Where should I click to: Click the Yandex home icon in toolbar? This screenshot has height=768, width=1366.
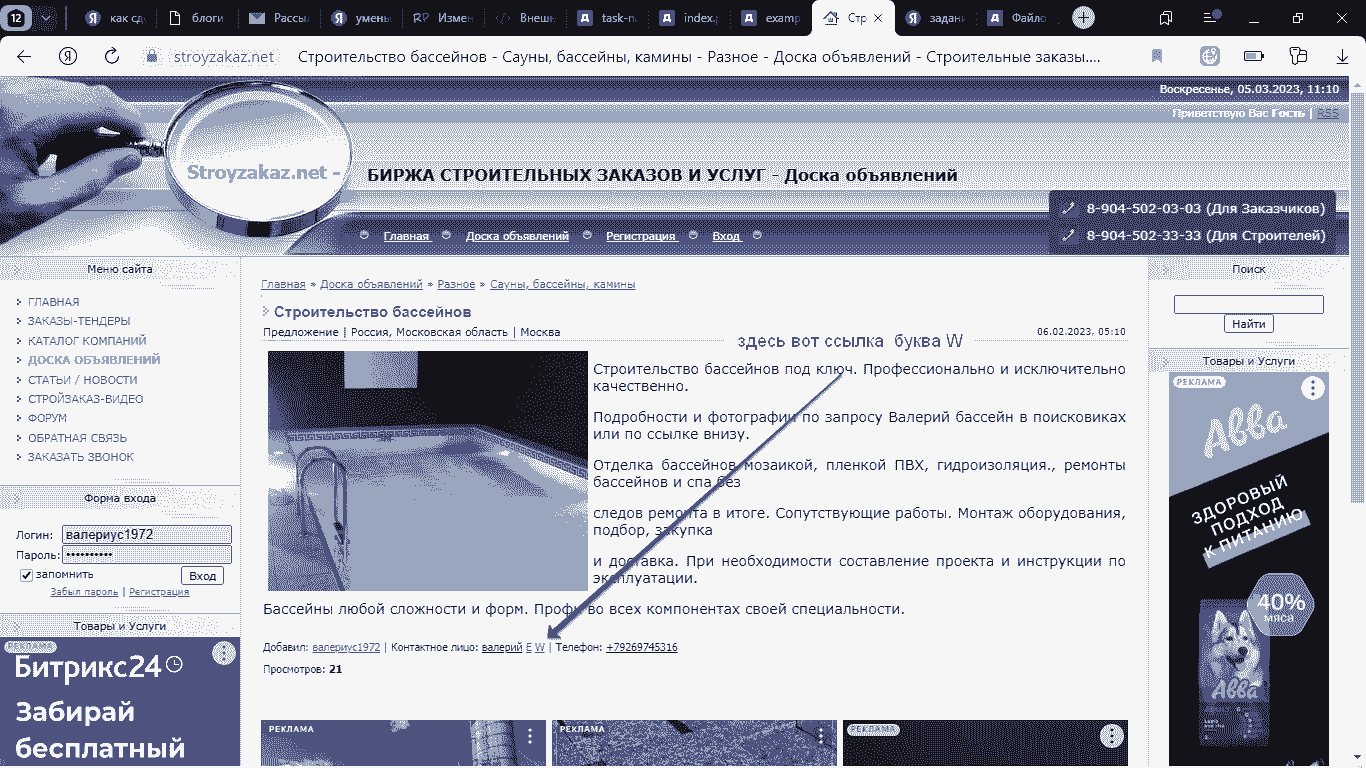tap(68, 57)
